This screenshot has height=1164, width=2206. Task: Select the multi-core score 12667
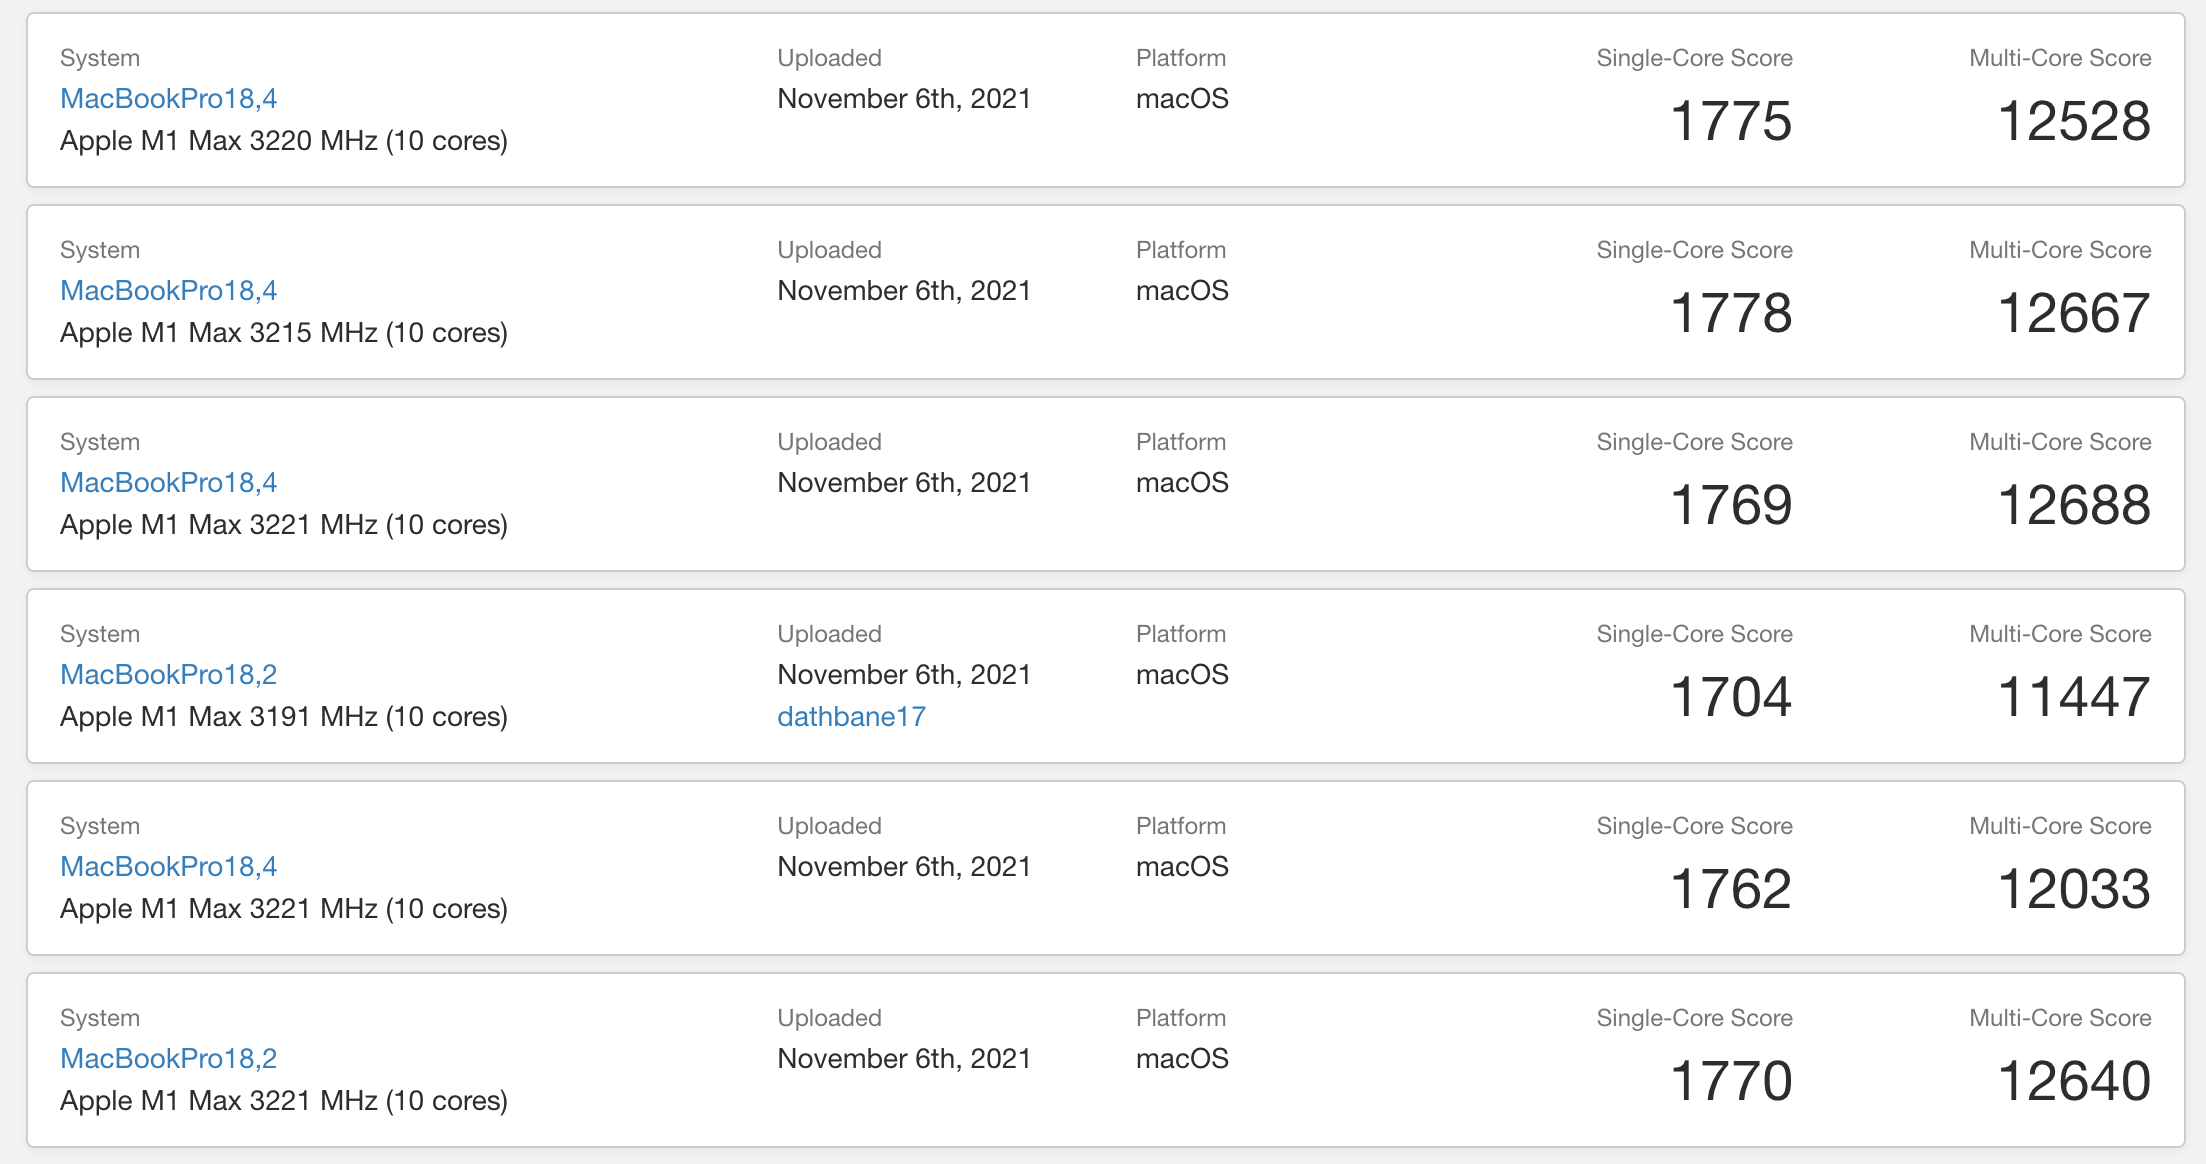[2074, 313]
